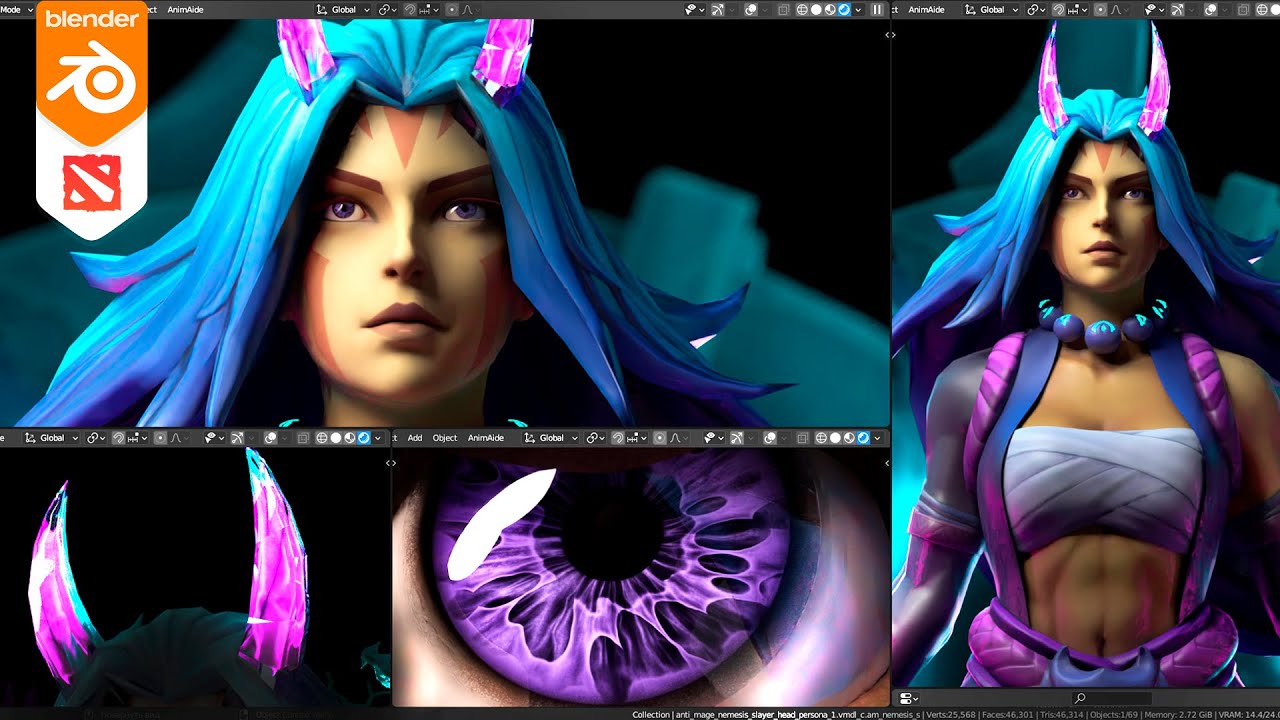This screenshot has height=720, width=1280.
Task: Open pivot point menu in top-left viewport
Action: 387,9
